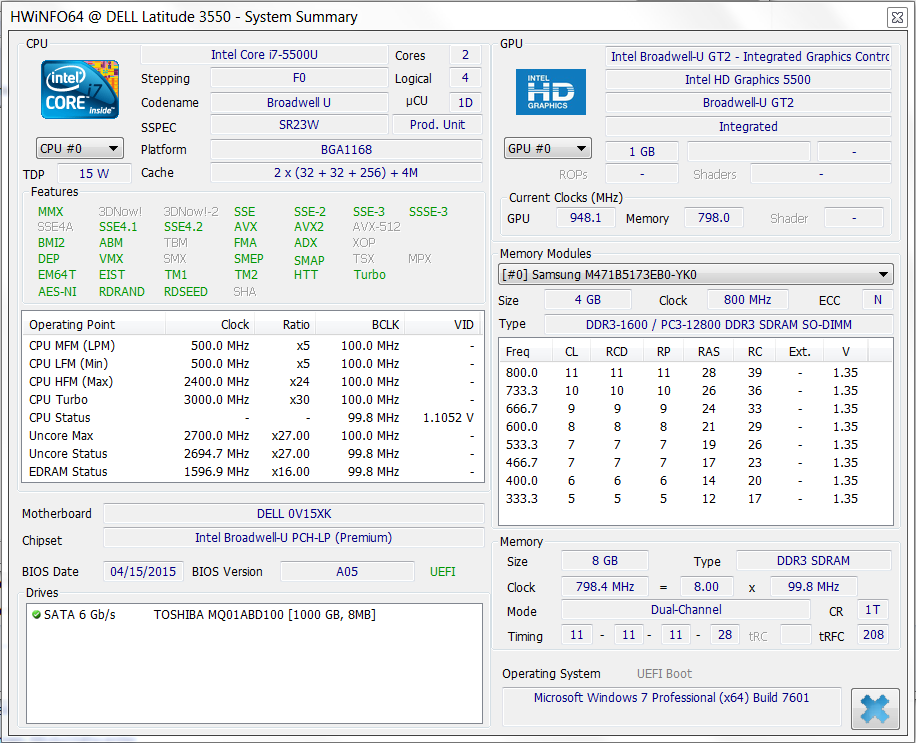Select the Uncore Max row
Viewport: 916px width, 743px height.
(253, 436)
